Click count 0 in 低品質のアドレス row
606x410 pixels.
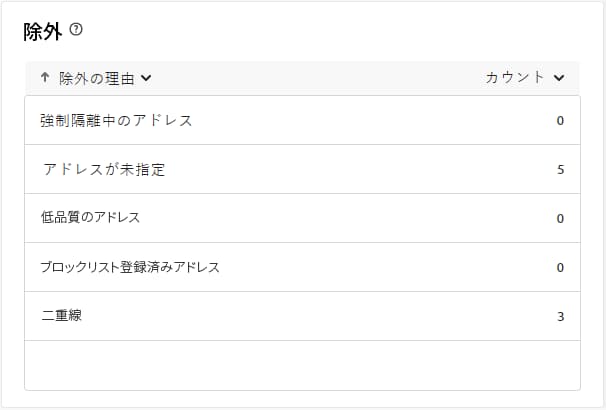[560, 219]
